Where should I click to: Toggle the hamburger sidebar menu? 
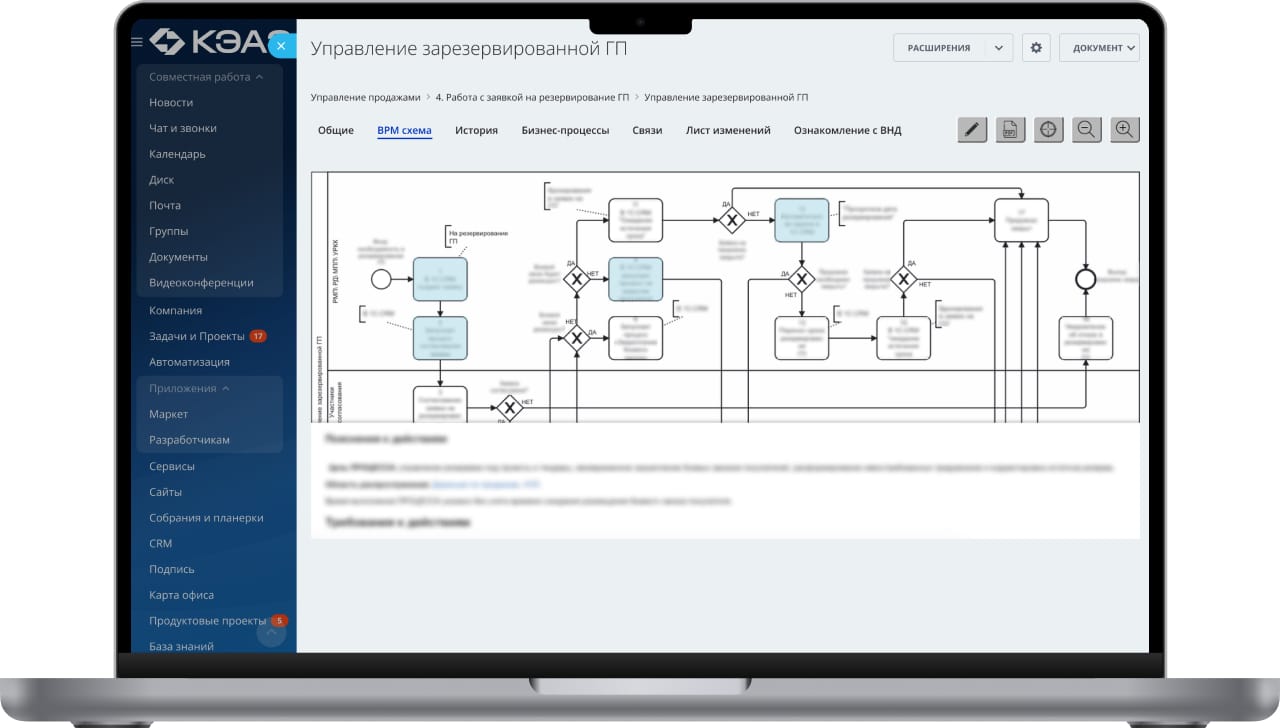tap(137, 42)
